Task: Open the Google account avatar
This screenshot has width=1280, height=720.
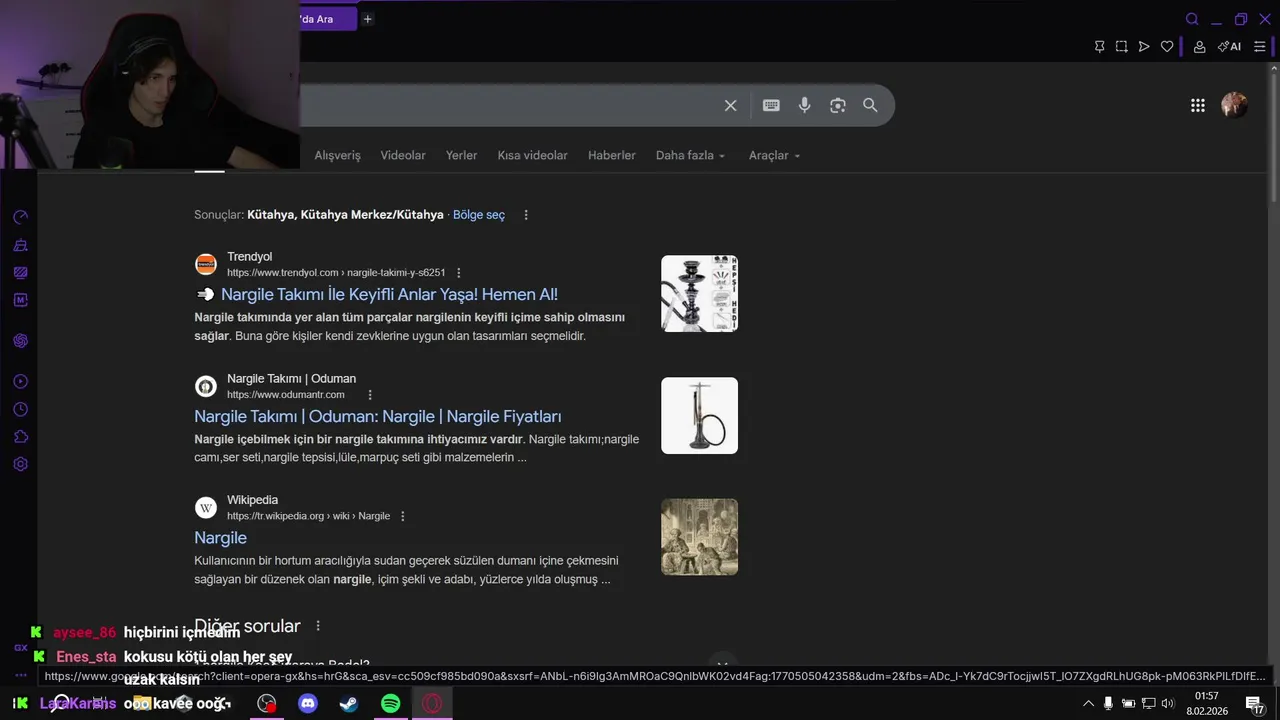Action: (1234, 105)
